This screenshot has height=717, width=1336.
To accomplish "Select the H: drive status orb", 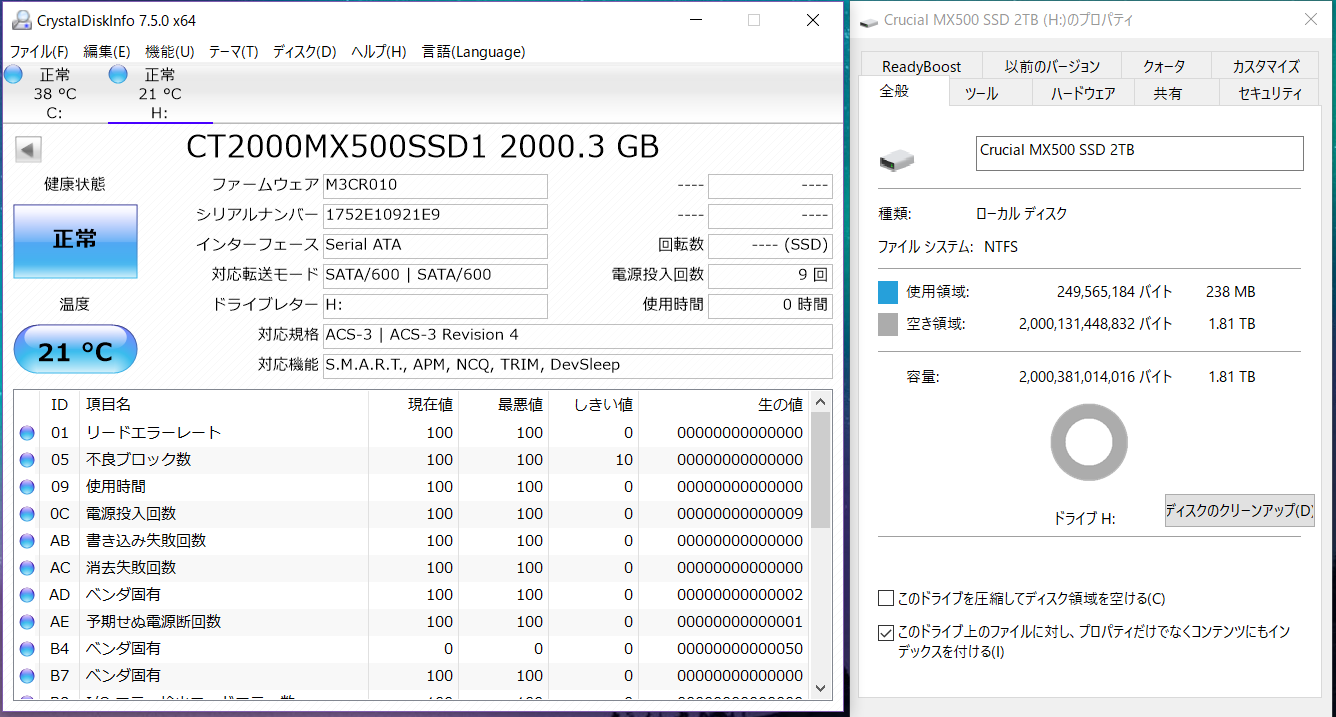I will (118, 74).
